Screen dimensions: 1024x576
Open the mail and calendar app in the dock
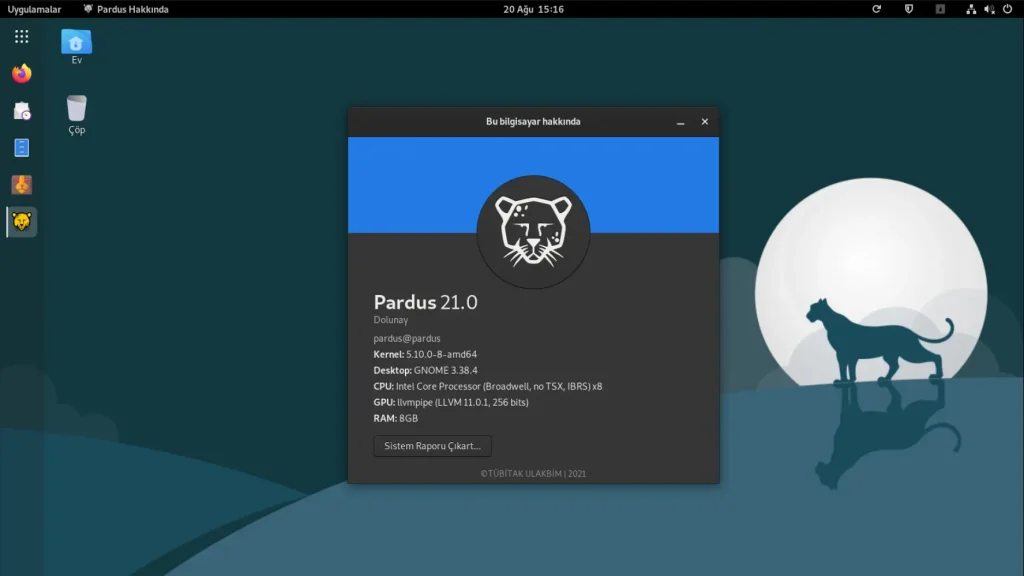click(x=22, y=110)
